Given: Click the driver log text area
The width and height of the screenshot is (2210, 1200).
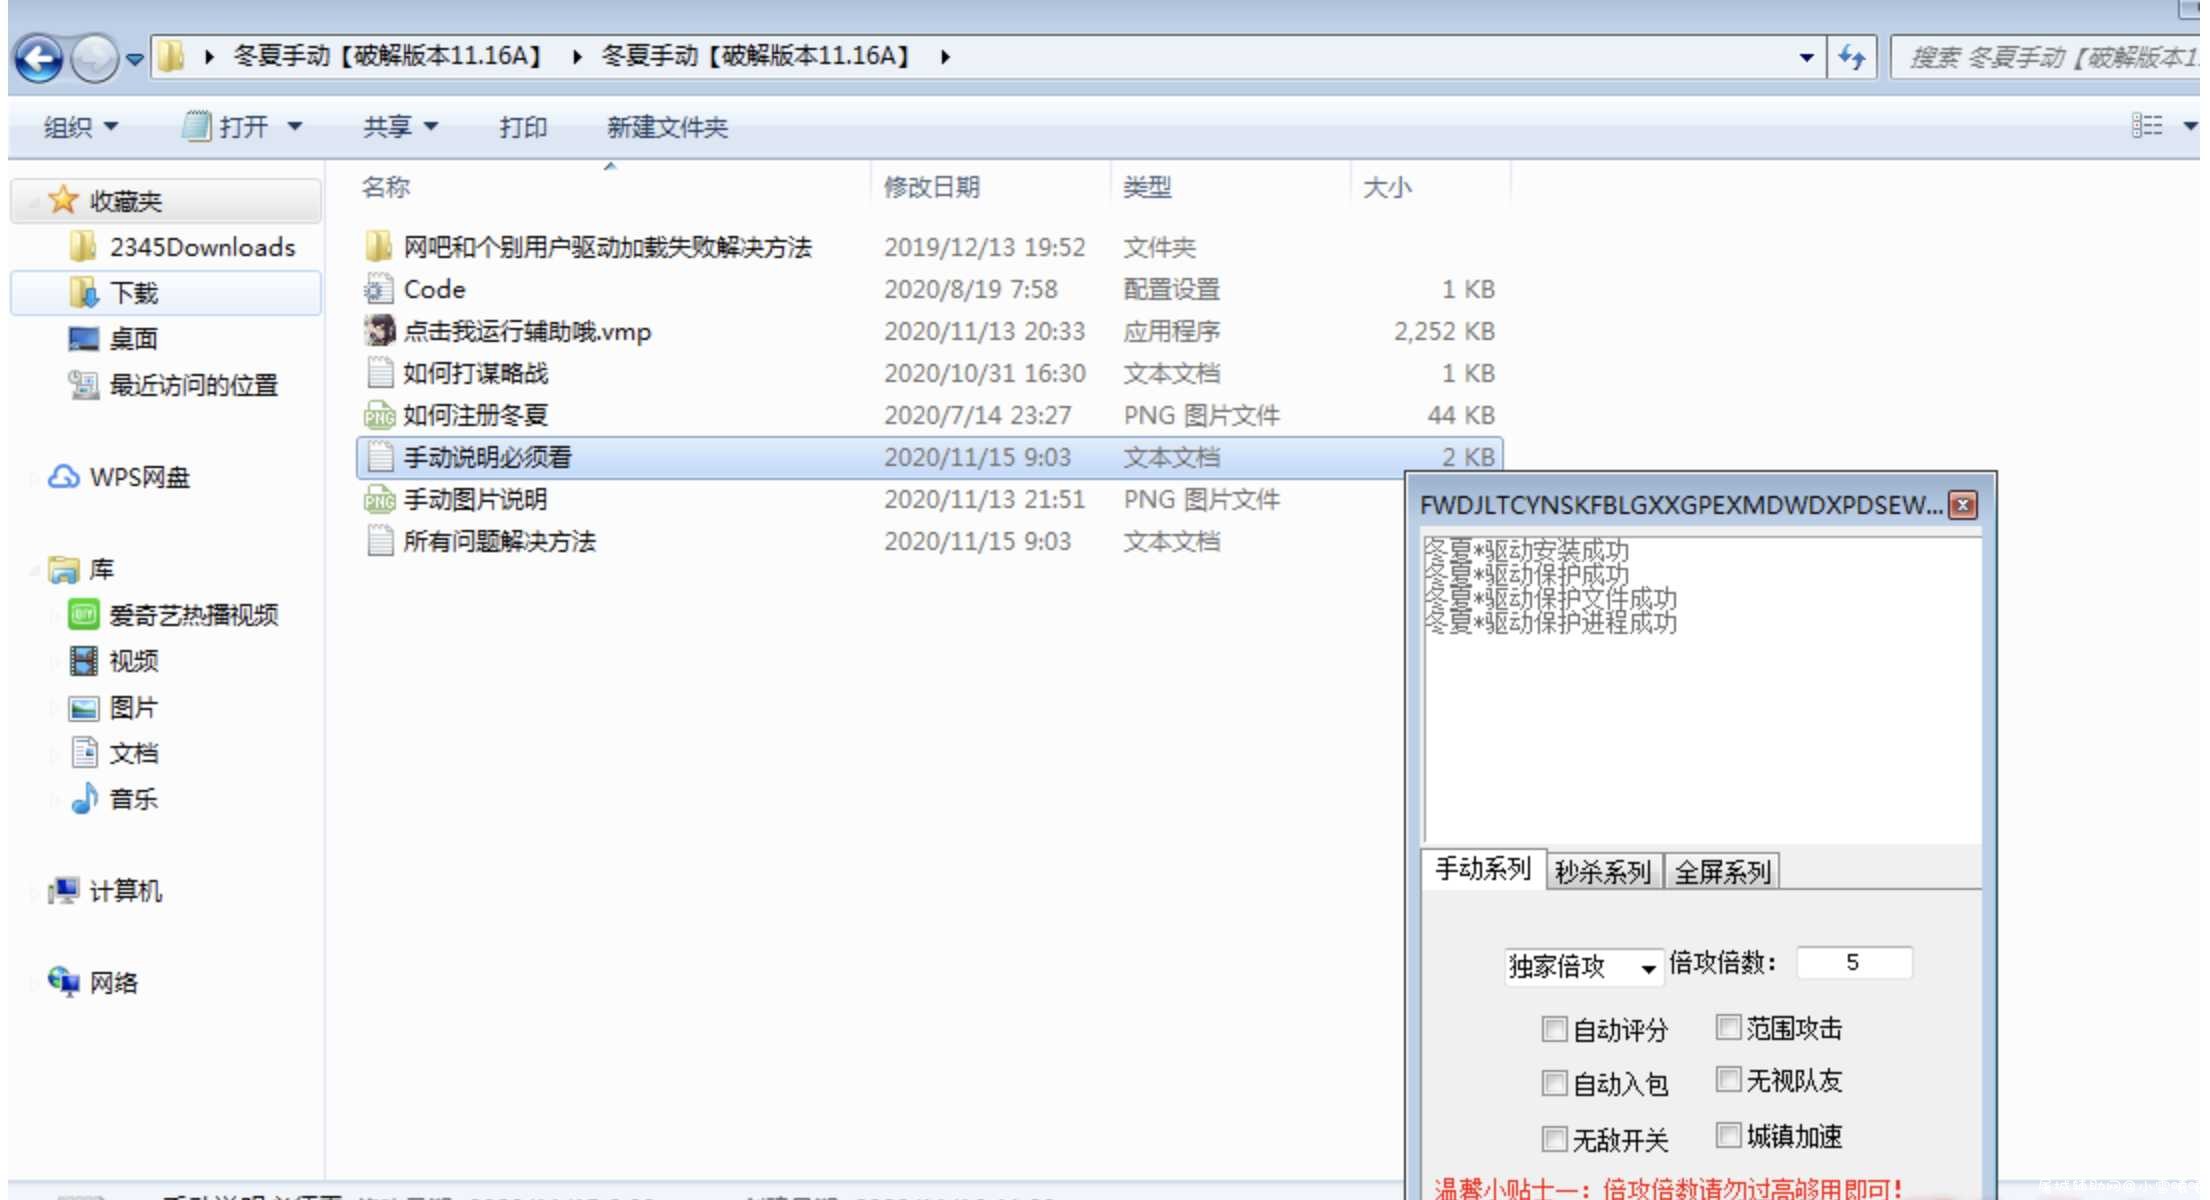Looking at the screenshot, I should (x=1702, y=690).
